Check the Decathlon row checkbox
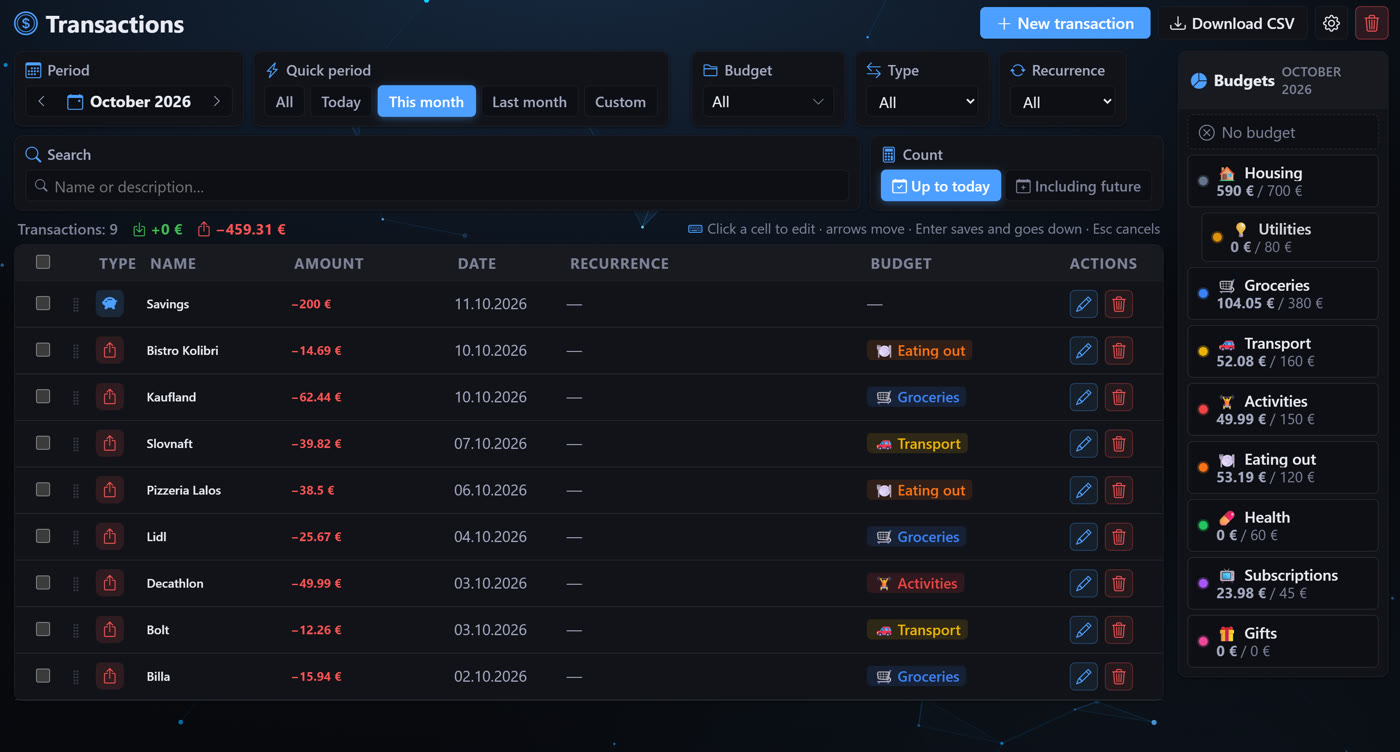The image size is (1400, 752). coord(43,582)
